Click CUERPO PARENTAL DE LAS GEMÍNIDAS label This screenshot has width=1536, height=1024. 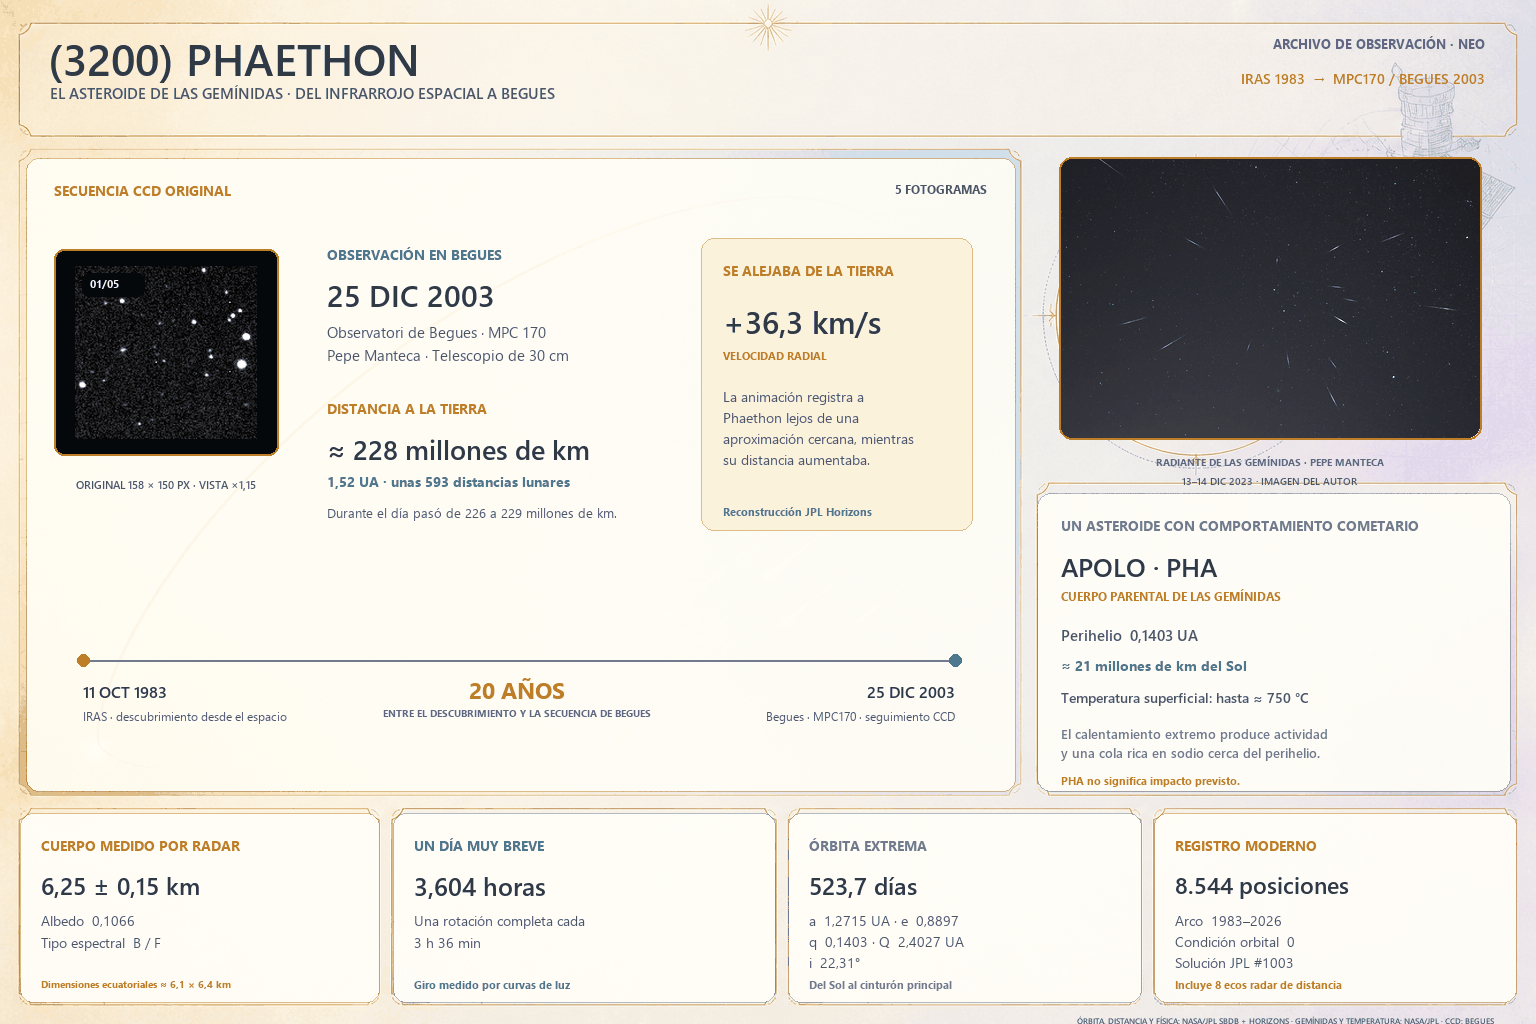(x=1171, y=597)
